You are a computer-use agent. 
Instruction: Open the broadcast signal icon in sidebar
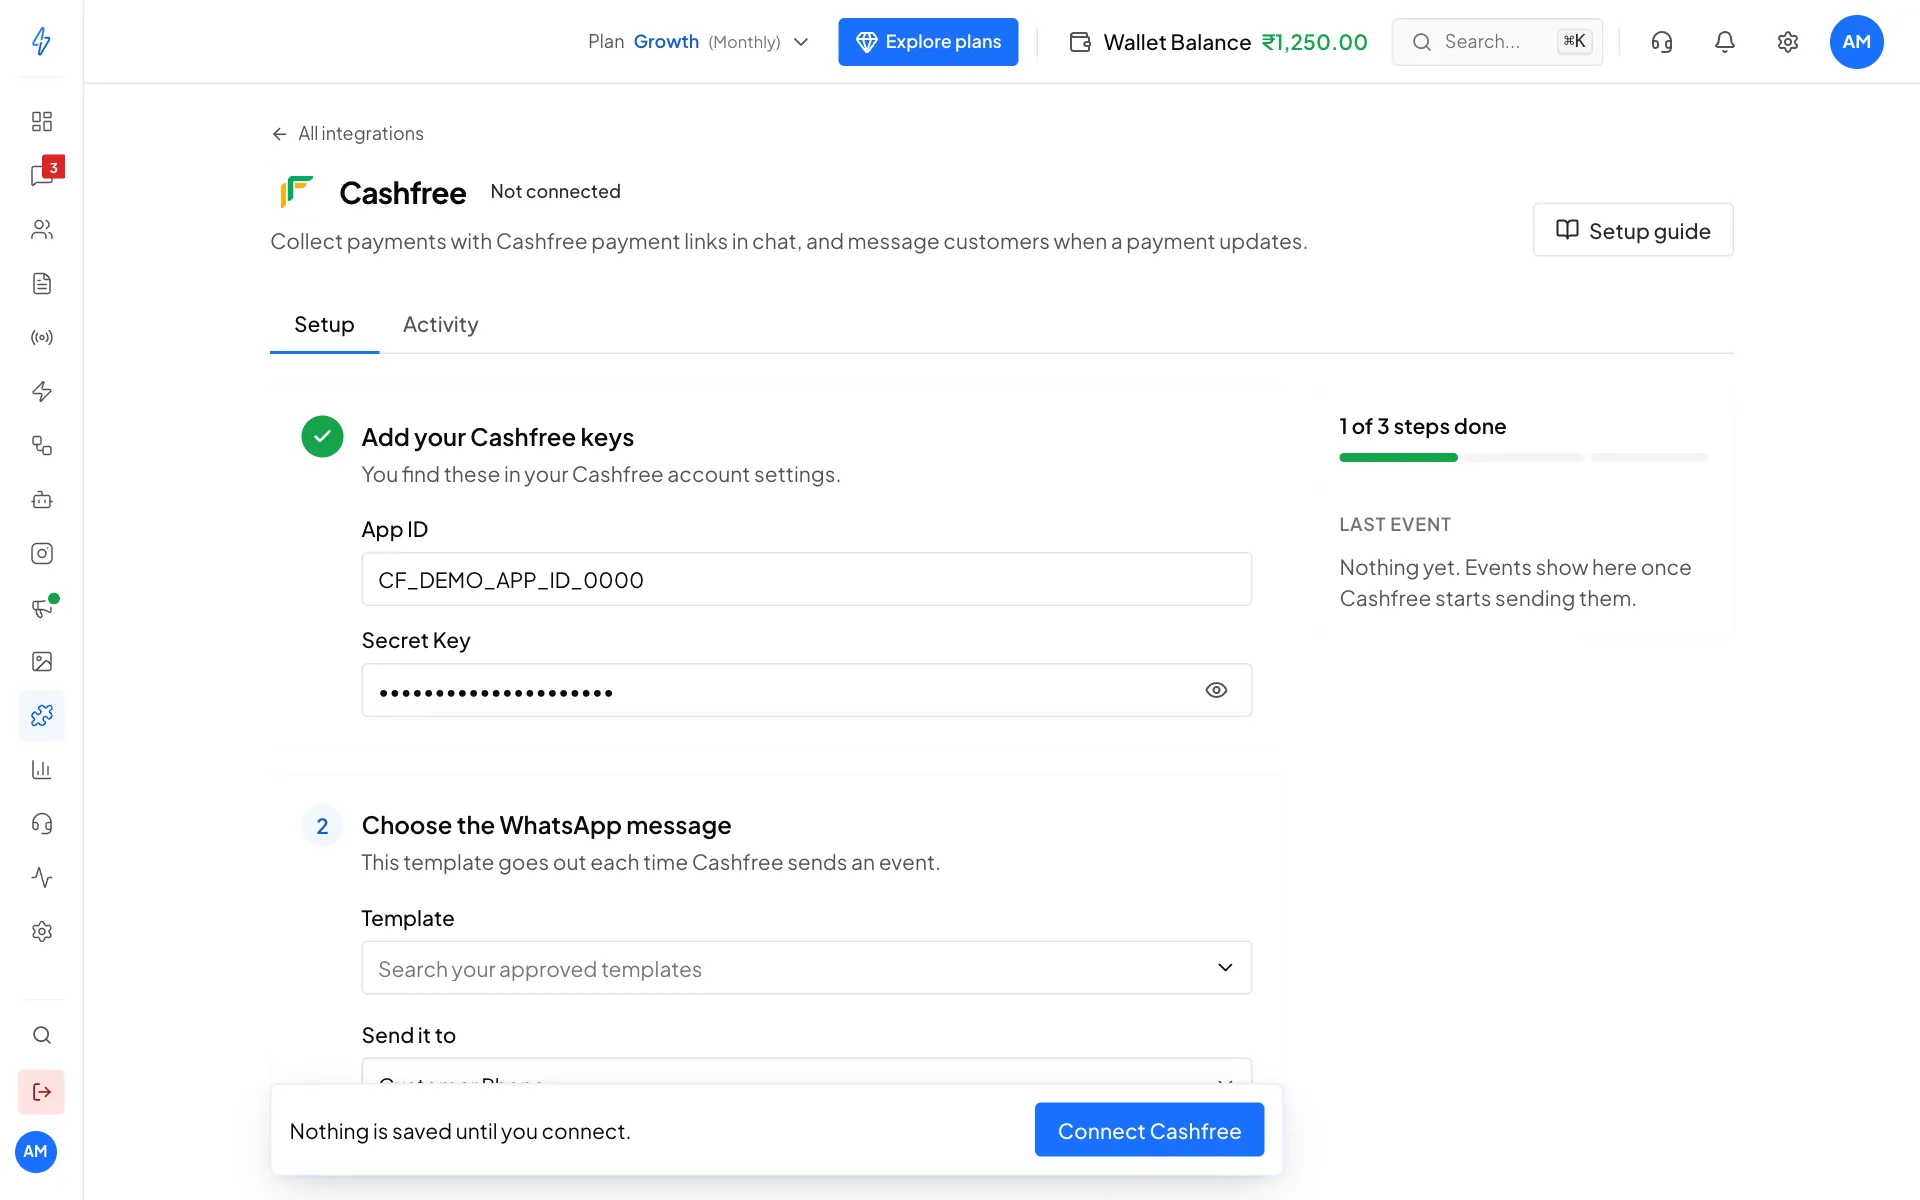coord(41,337)
